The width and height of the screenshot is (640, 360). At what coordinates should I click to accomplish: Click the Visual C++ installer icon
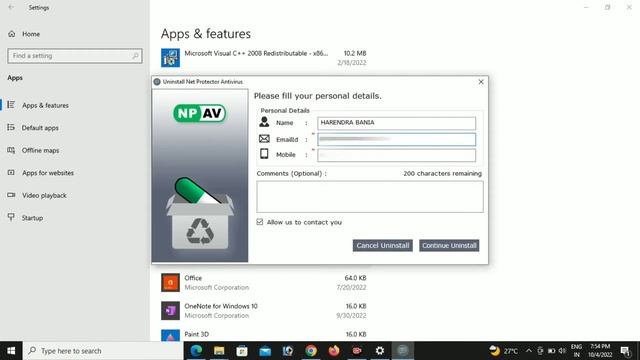pos(170,58)
